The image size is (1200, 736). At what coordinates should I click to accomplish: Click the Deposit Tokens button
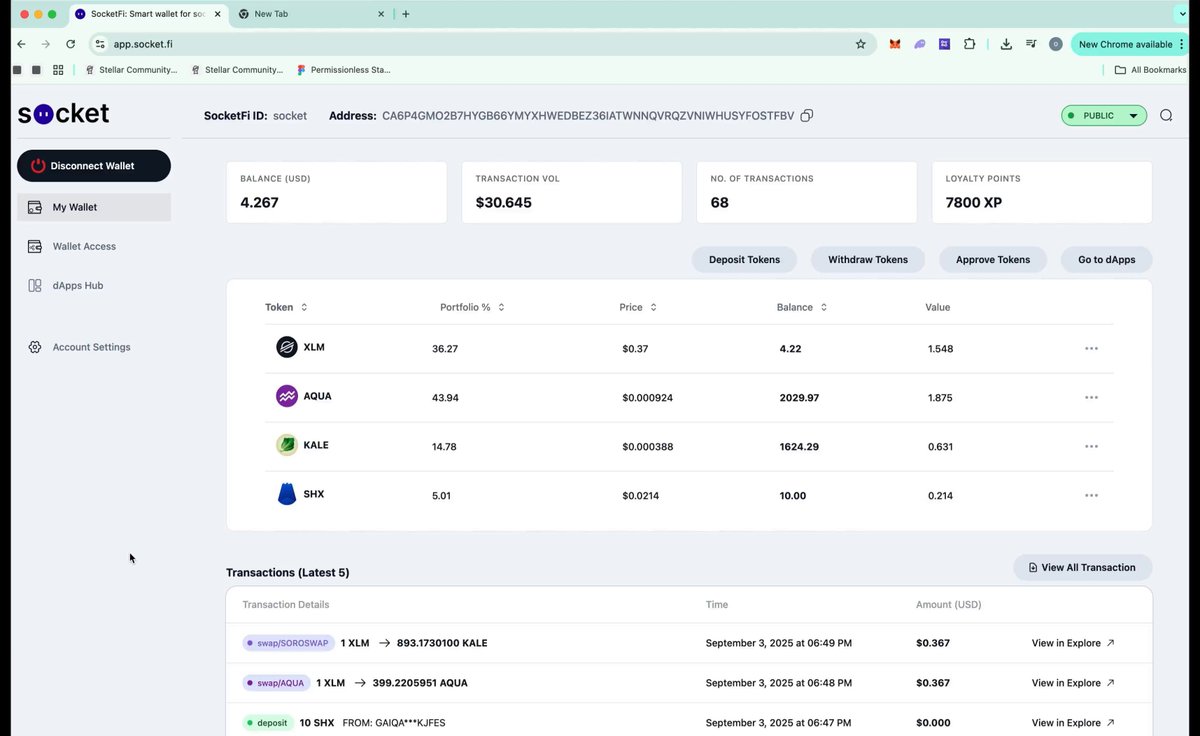tap(744, 259)
